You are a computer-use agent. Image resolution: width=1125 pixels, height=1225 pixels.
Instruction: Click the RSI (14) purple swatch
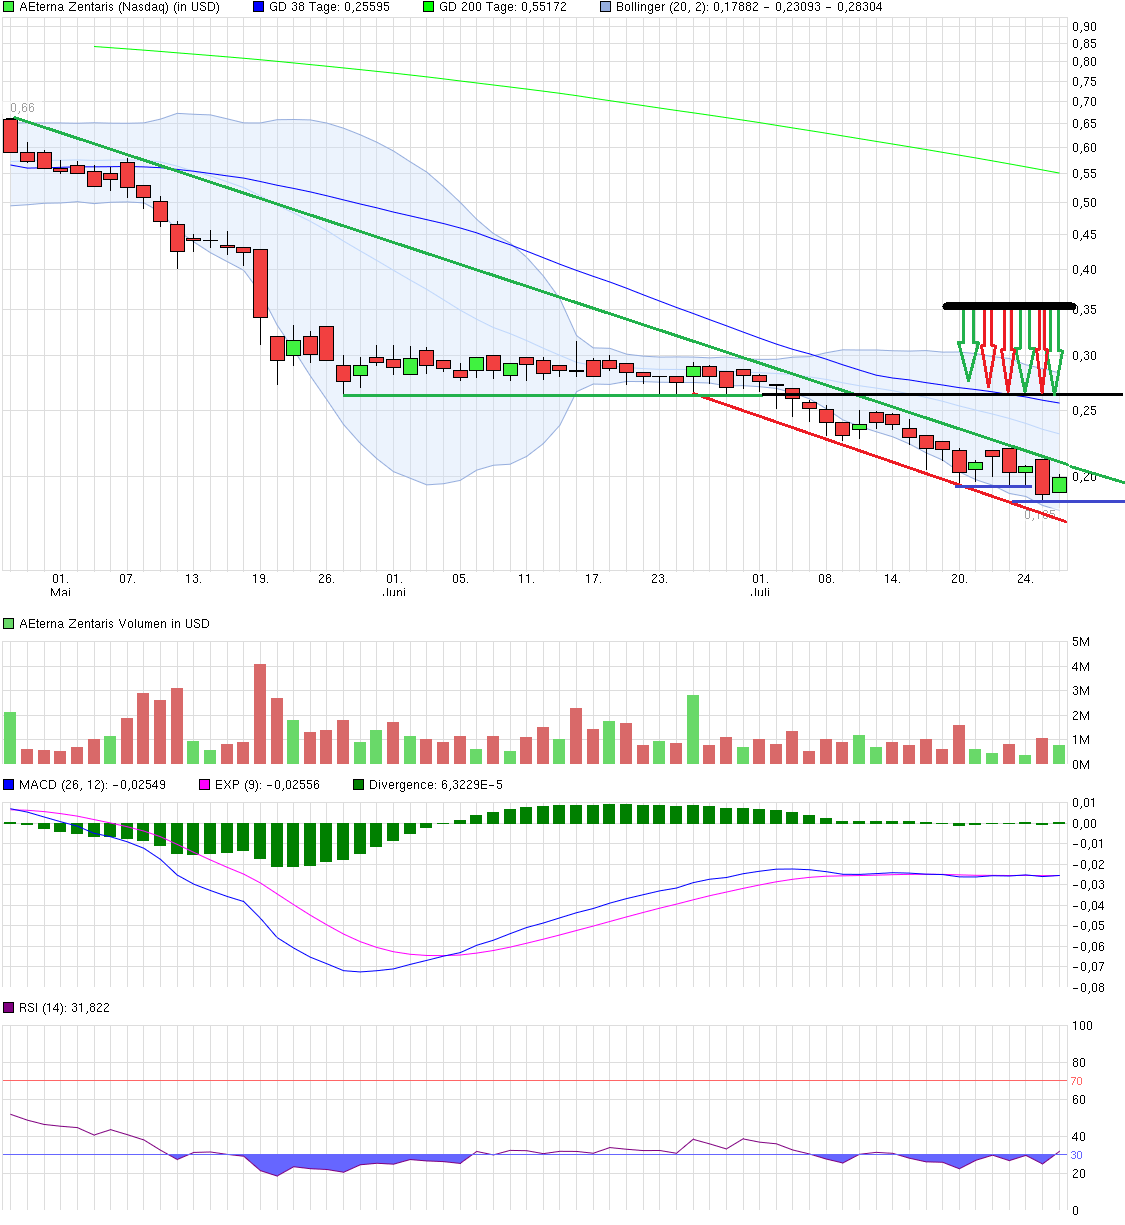(9, 1008)
